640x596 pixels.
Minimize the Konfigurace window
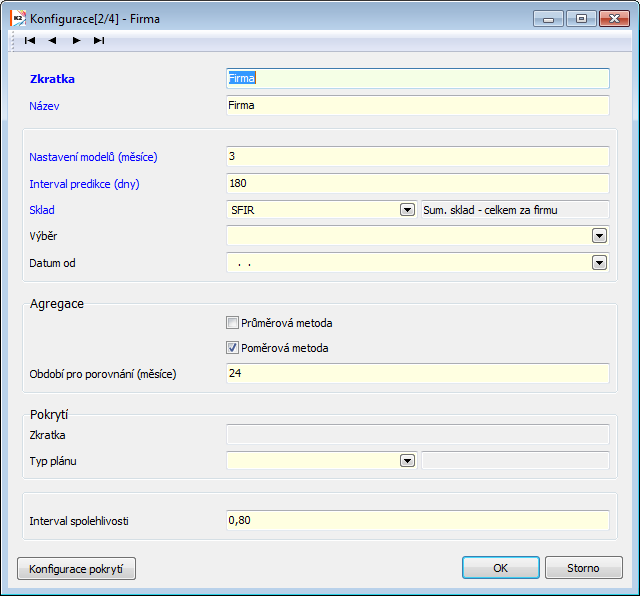point(548,19)
